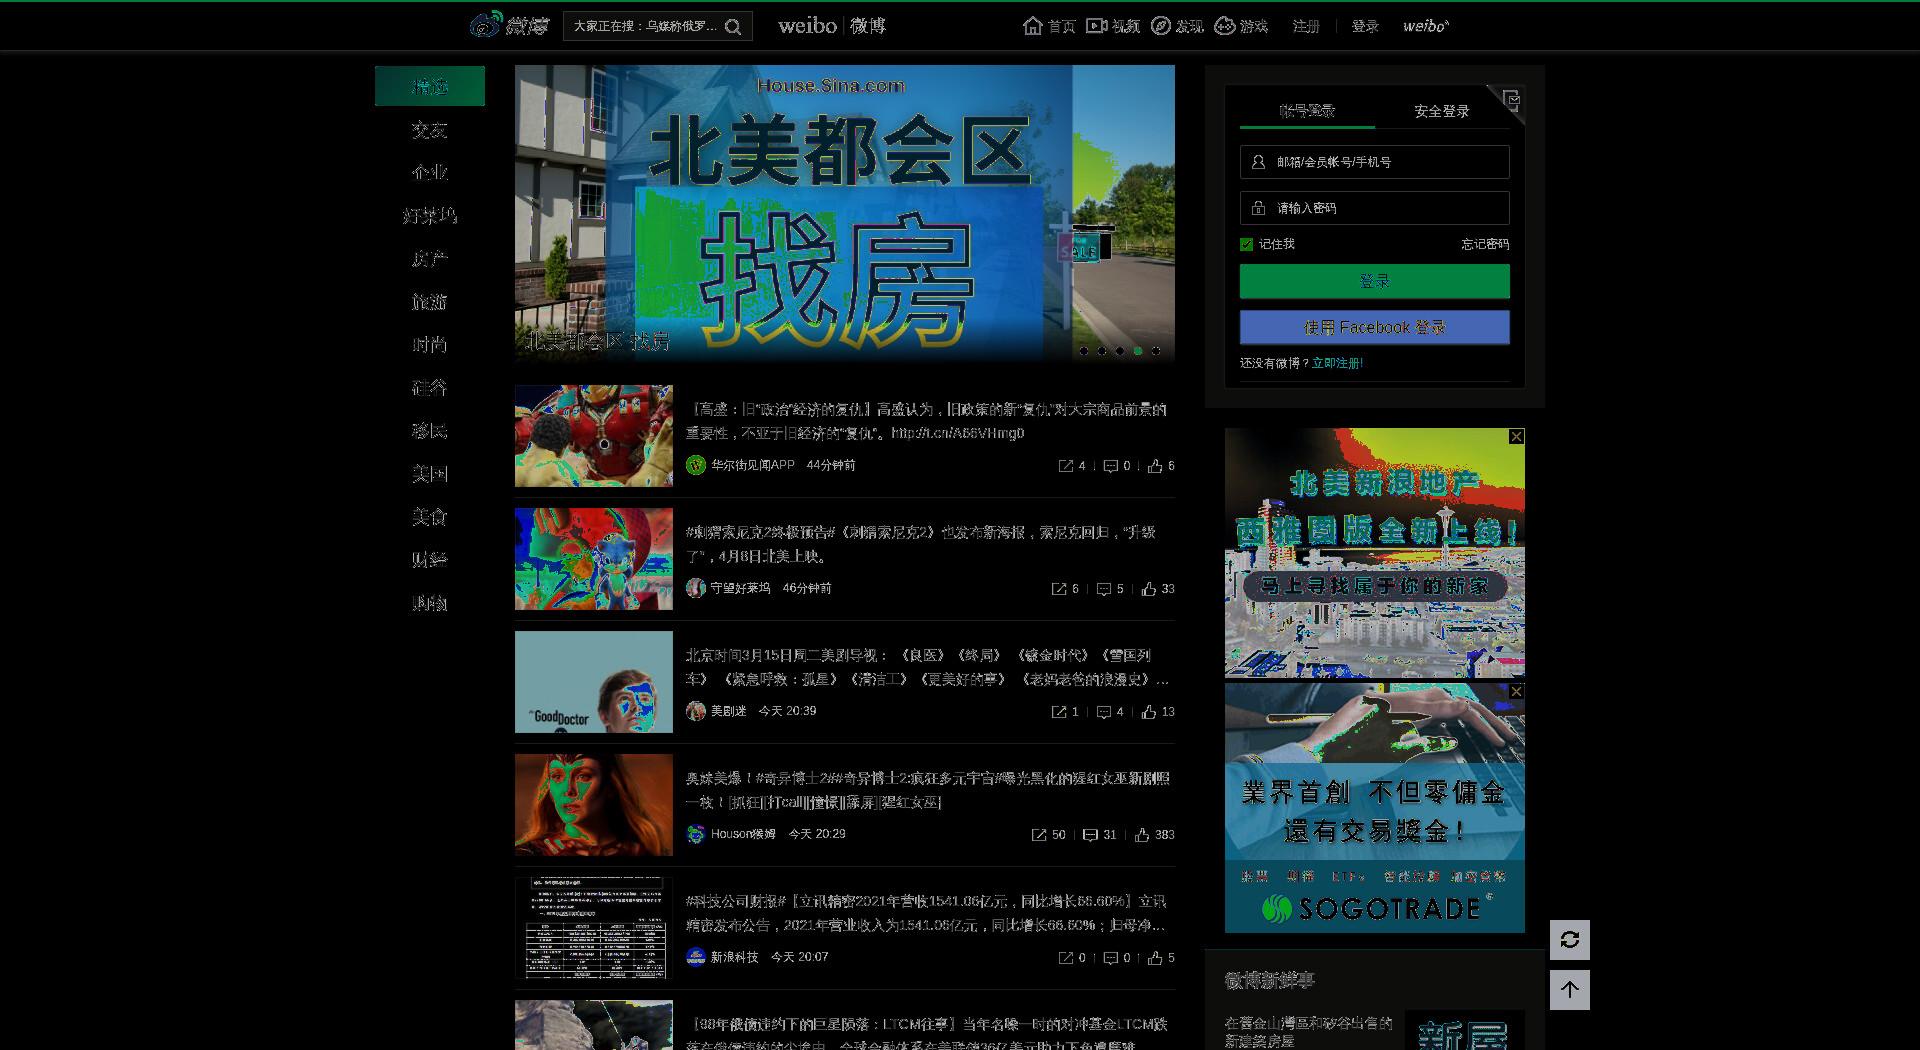Click the search magnifier icon

733,27
